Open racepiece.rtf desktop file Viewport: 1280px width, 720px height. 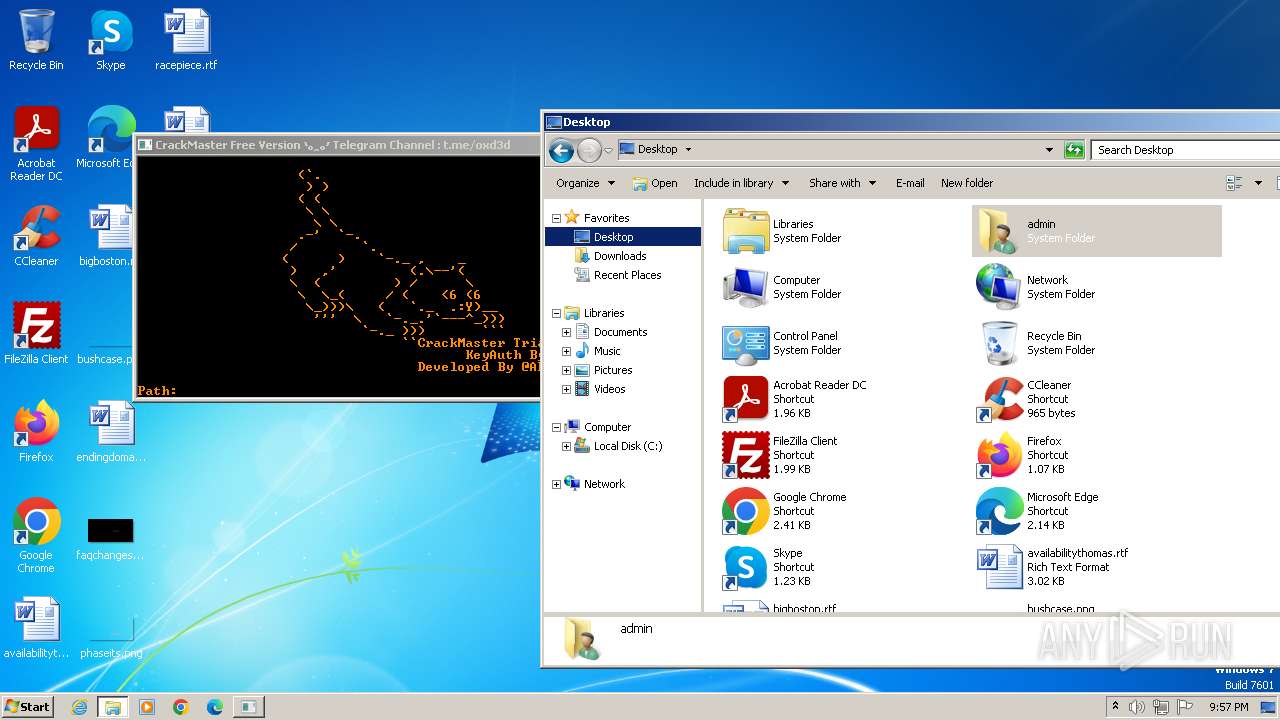pyautogui.click(x=186, y=40)
